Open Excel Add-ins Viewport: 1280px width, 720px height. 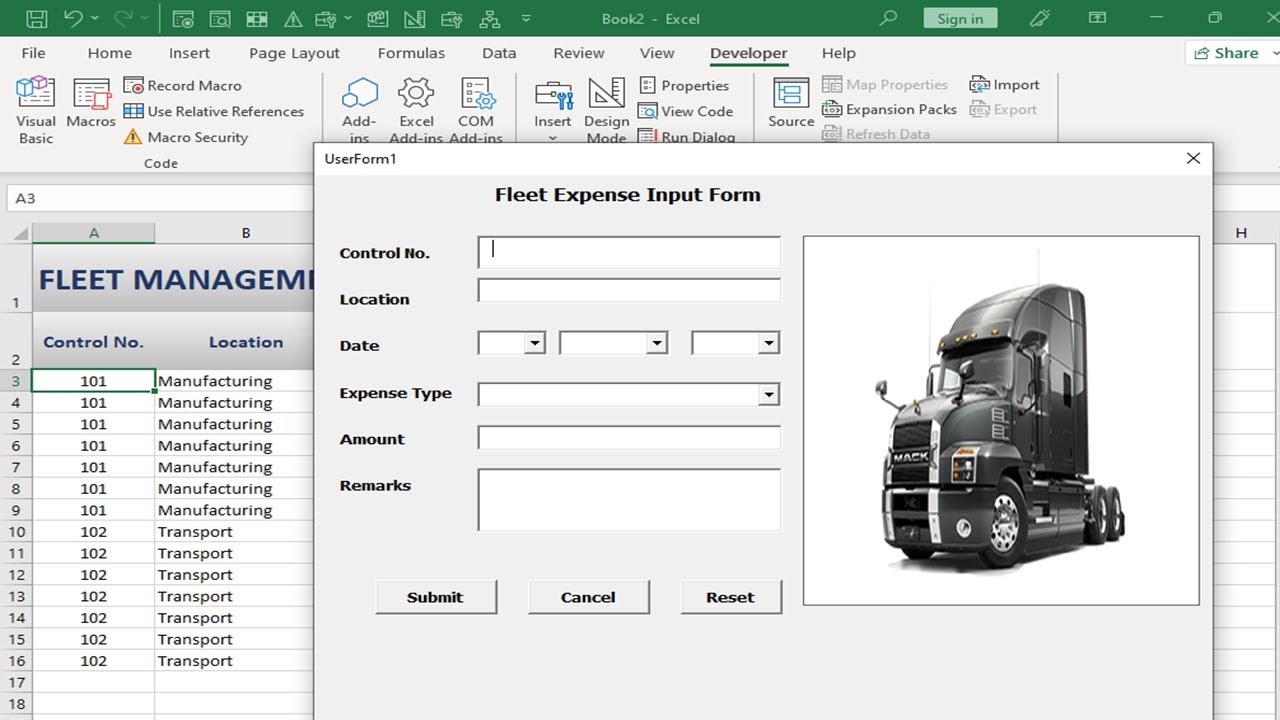pyautogui.click(x=416, y=110)
